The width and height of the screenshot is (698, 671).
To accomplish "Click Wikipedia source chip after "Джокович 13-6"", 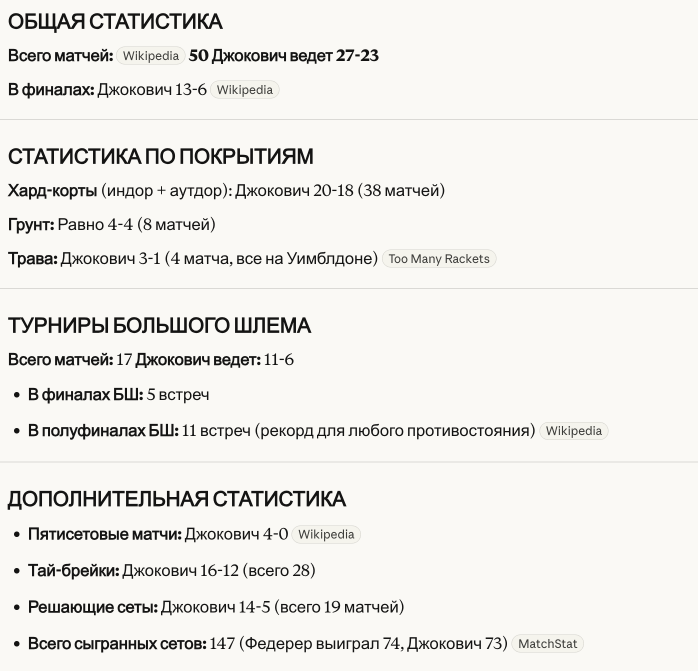I will pos(244,90).
